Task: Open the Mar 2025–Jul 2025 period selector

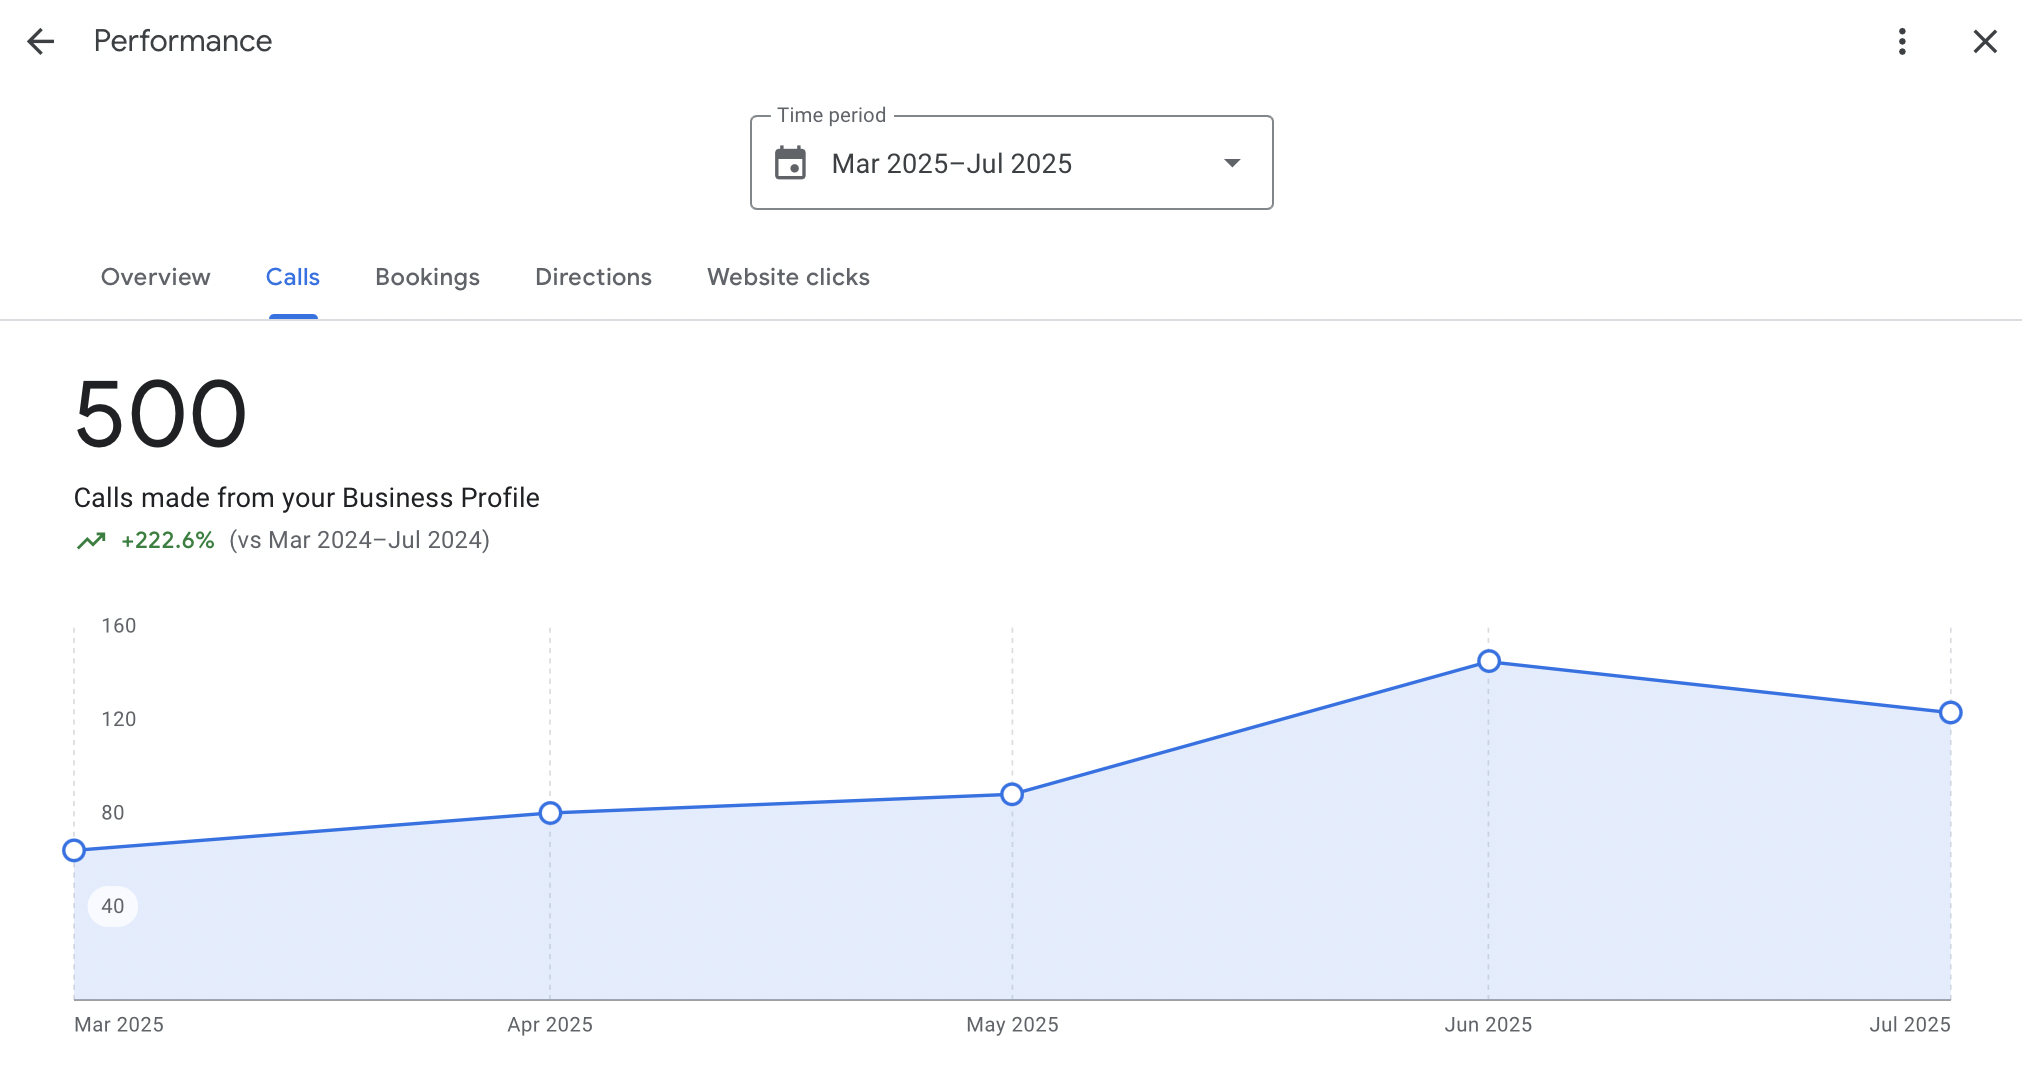Action: (x=951, y=163)
